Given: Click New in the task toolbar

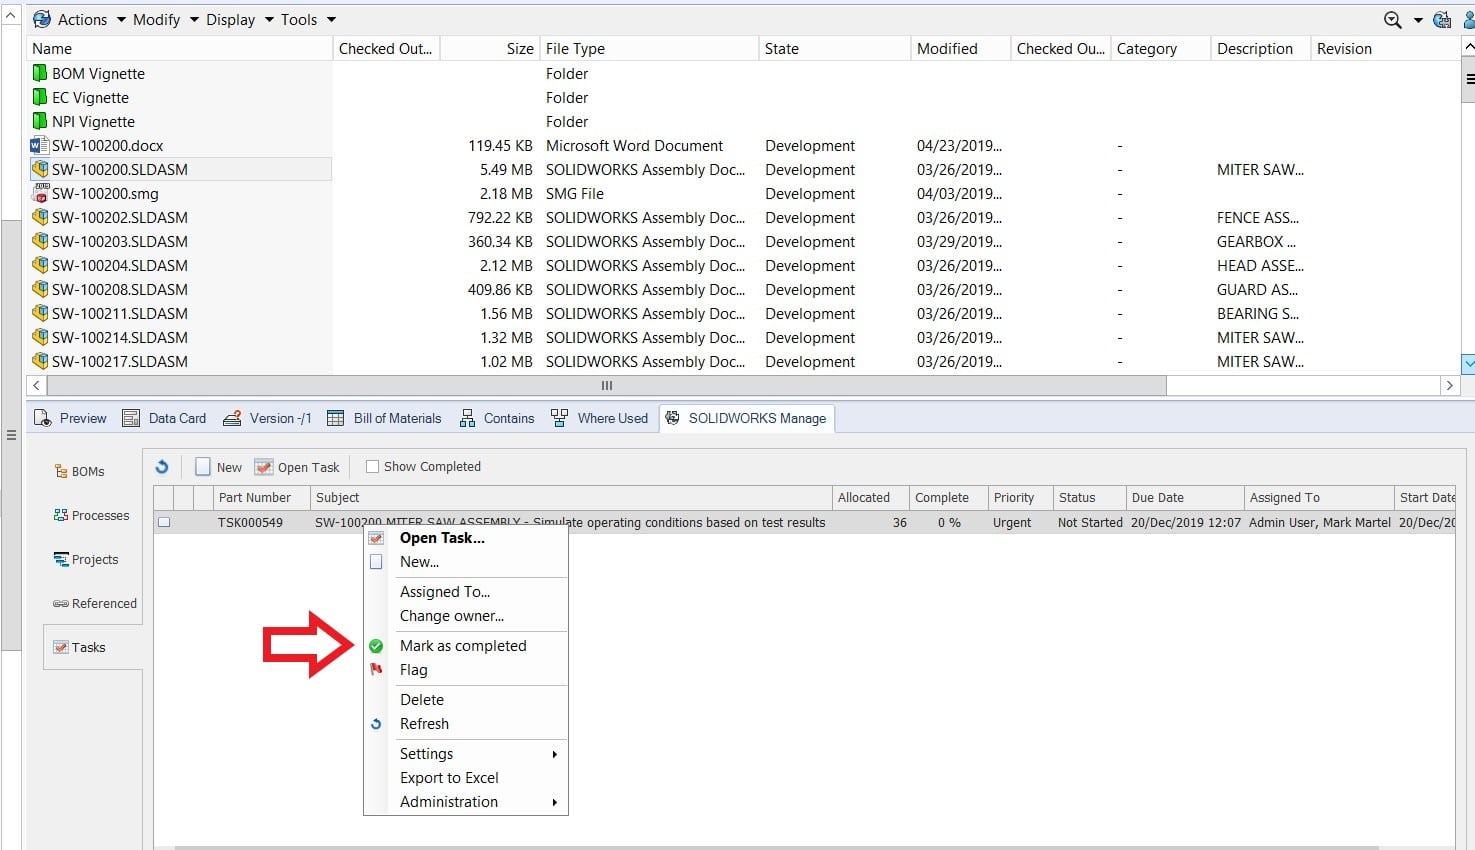Looking at the screenshot, I should click(219, 467).
